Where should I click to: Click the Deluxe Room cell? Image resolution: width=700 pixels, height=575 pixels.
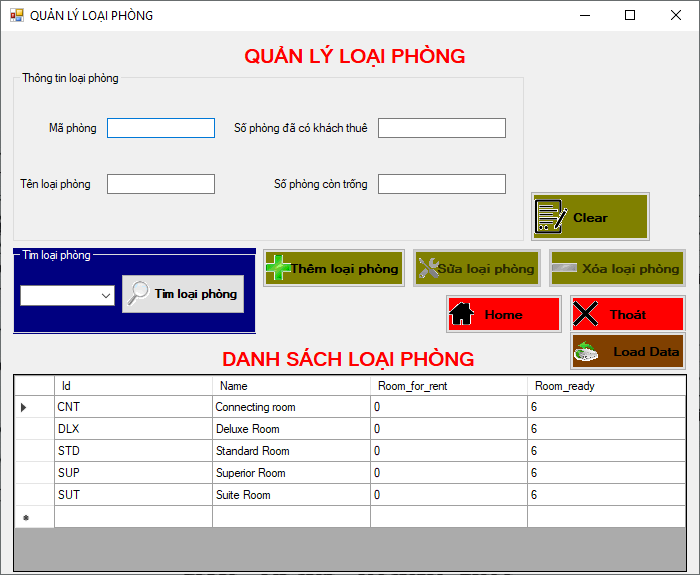click(x=292, y=429)
